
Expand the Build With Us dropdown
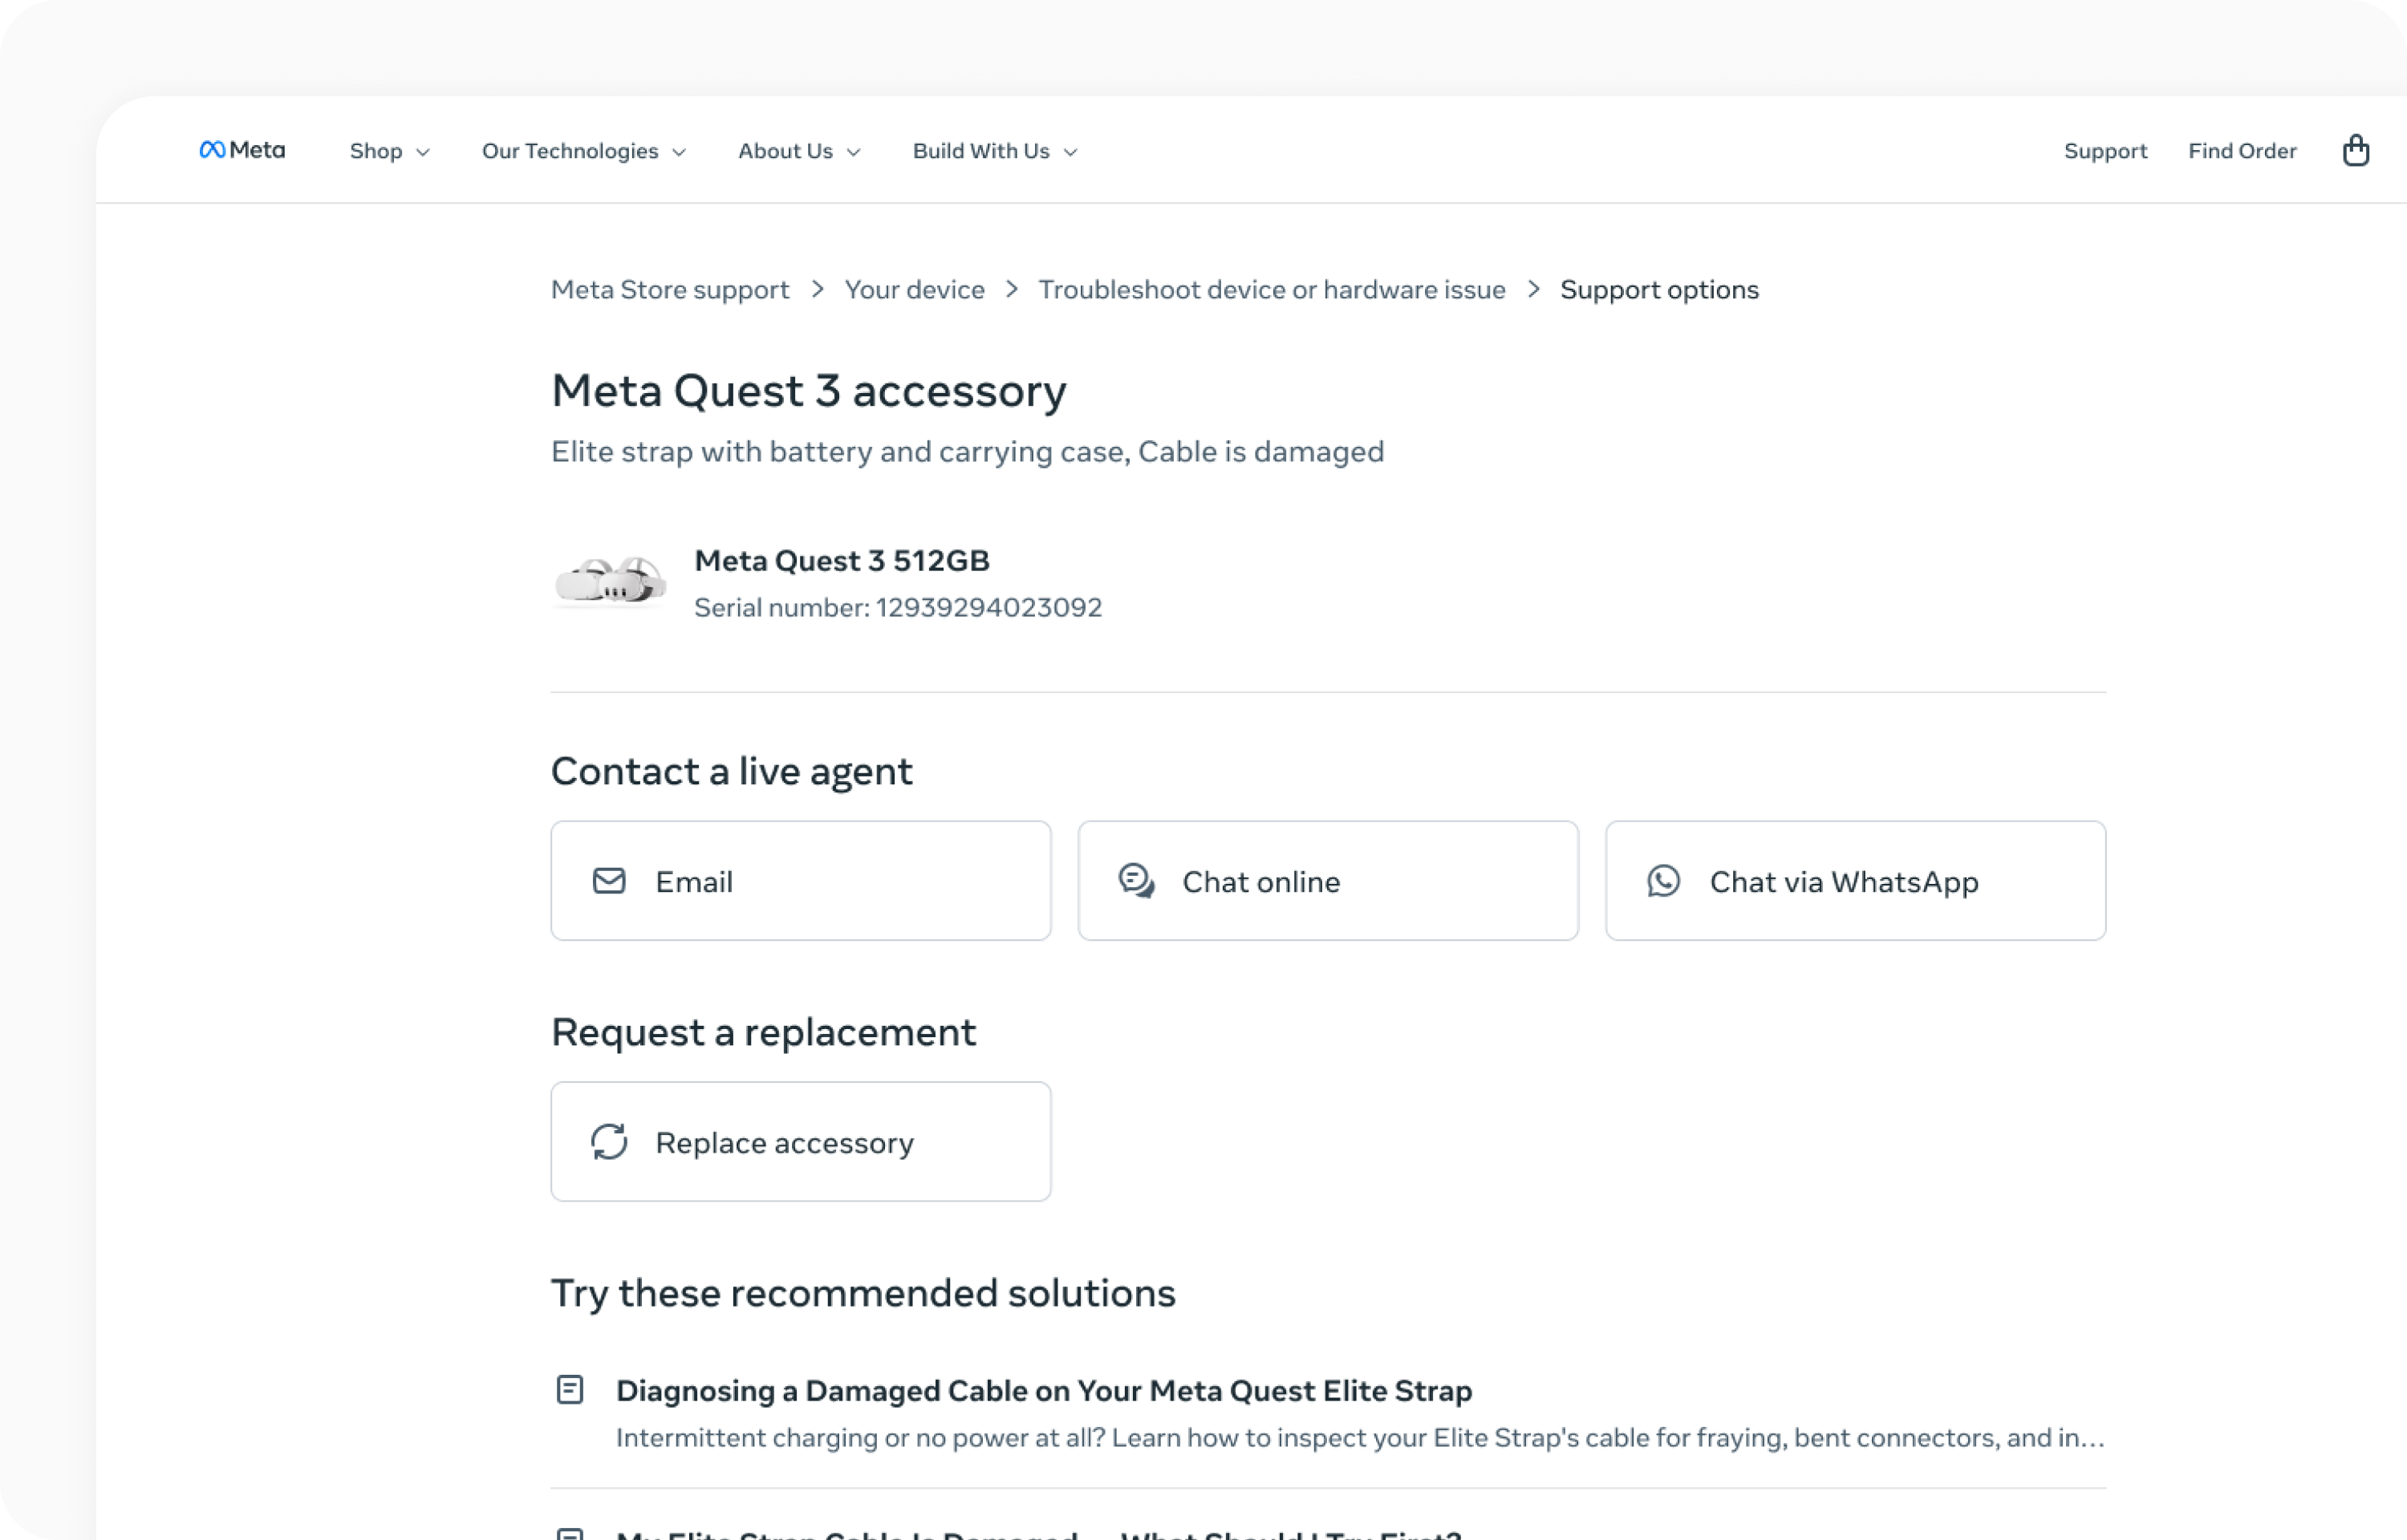994,151
